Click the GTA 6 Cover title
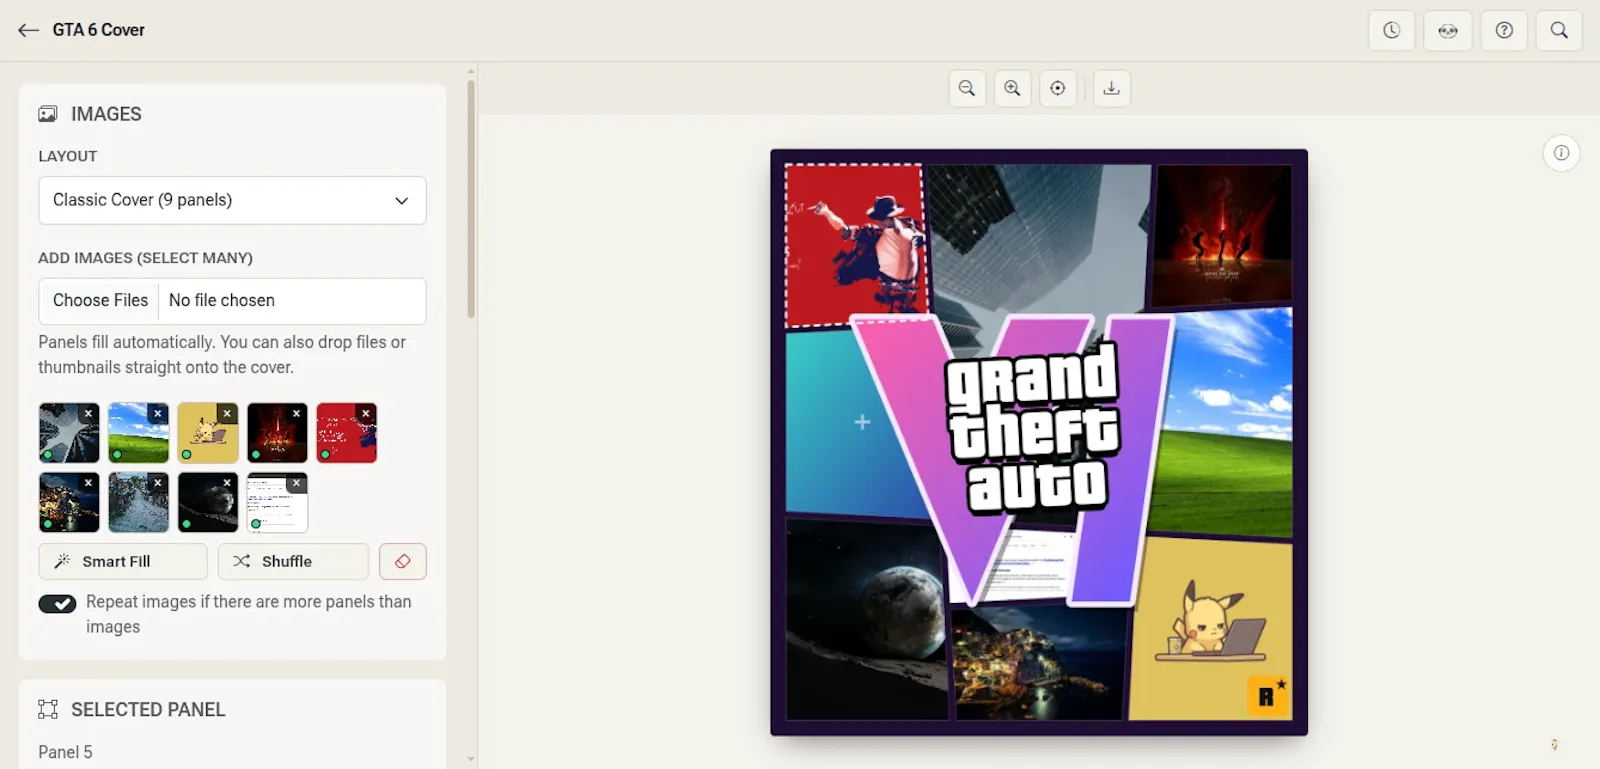This screenshot has height=769, width=1600. coord(99,30)
